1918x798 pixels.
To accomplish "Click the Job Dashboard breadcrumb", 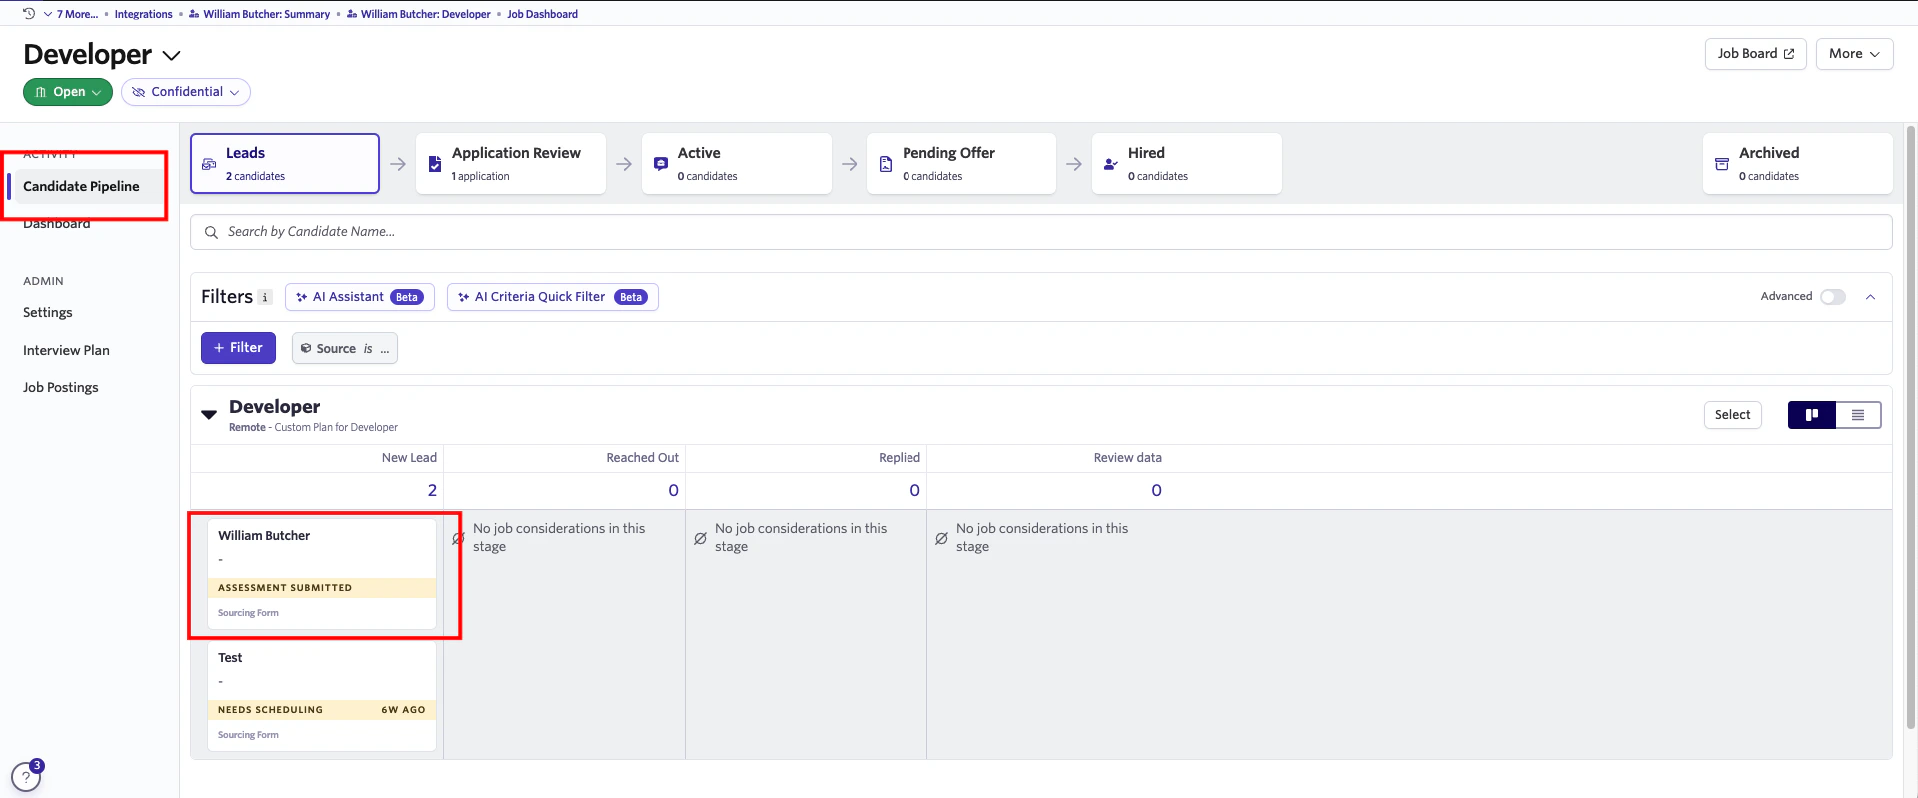I will coord(542,14).
